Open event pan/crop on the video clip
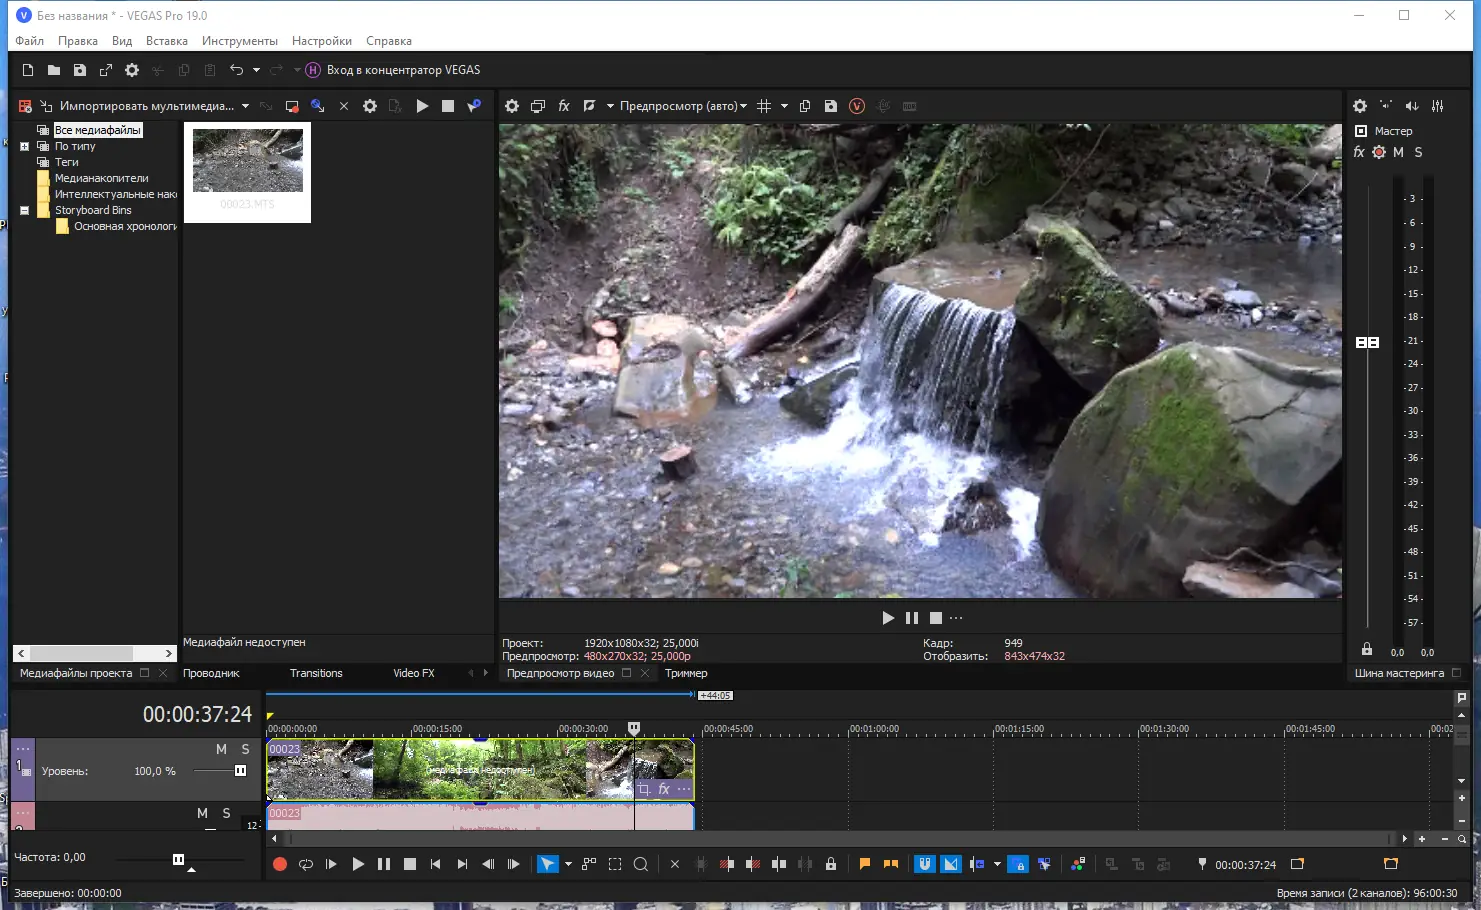The height and width of the screenshot is (910, 1481). click(x=644, y=789)
